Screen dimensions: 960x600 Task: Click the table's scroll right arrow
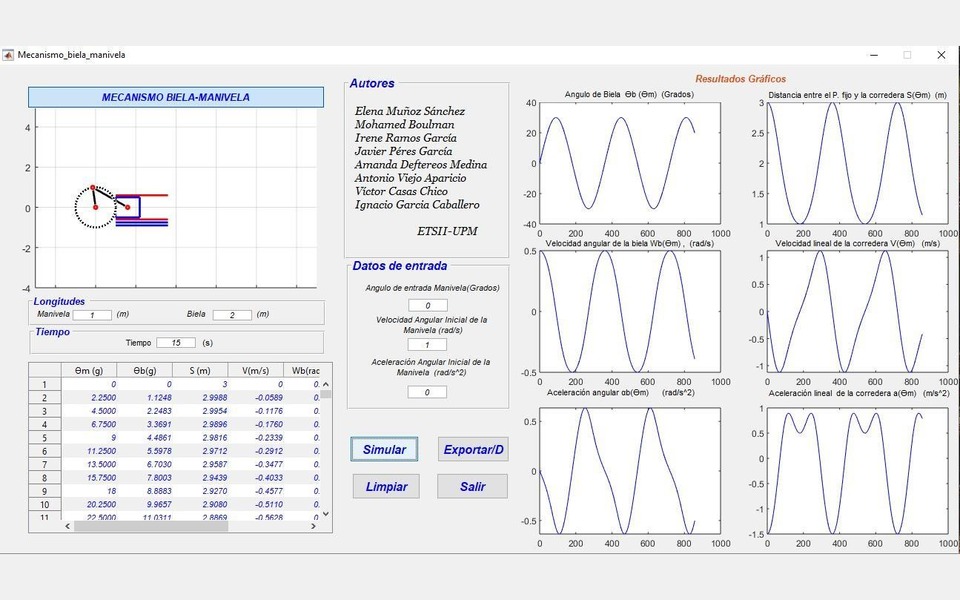click(x=313, y=526)
